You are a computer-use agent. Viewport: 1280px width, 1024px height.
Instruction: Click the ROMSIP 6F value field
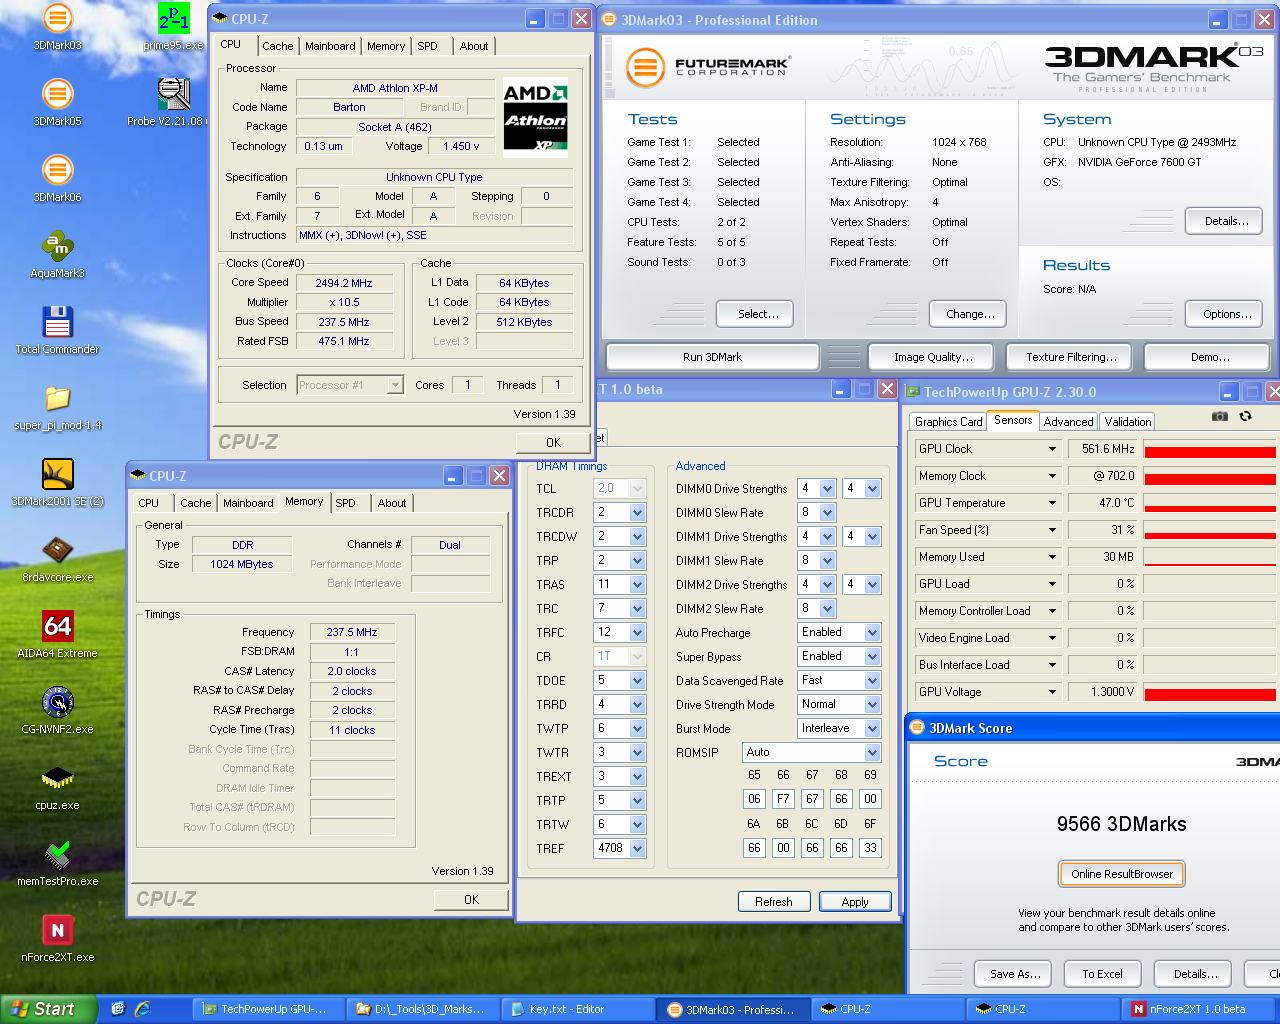point(870,847)
